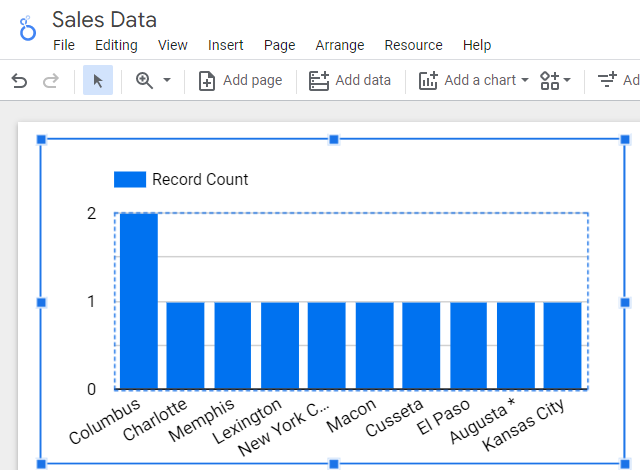Click the right-middle chart resize handle
The width and height of the screenshot is (640, 470).
(625, 302)
